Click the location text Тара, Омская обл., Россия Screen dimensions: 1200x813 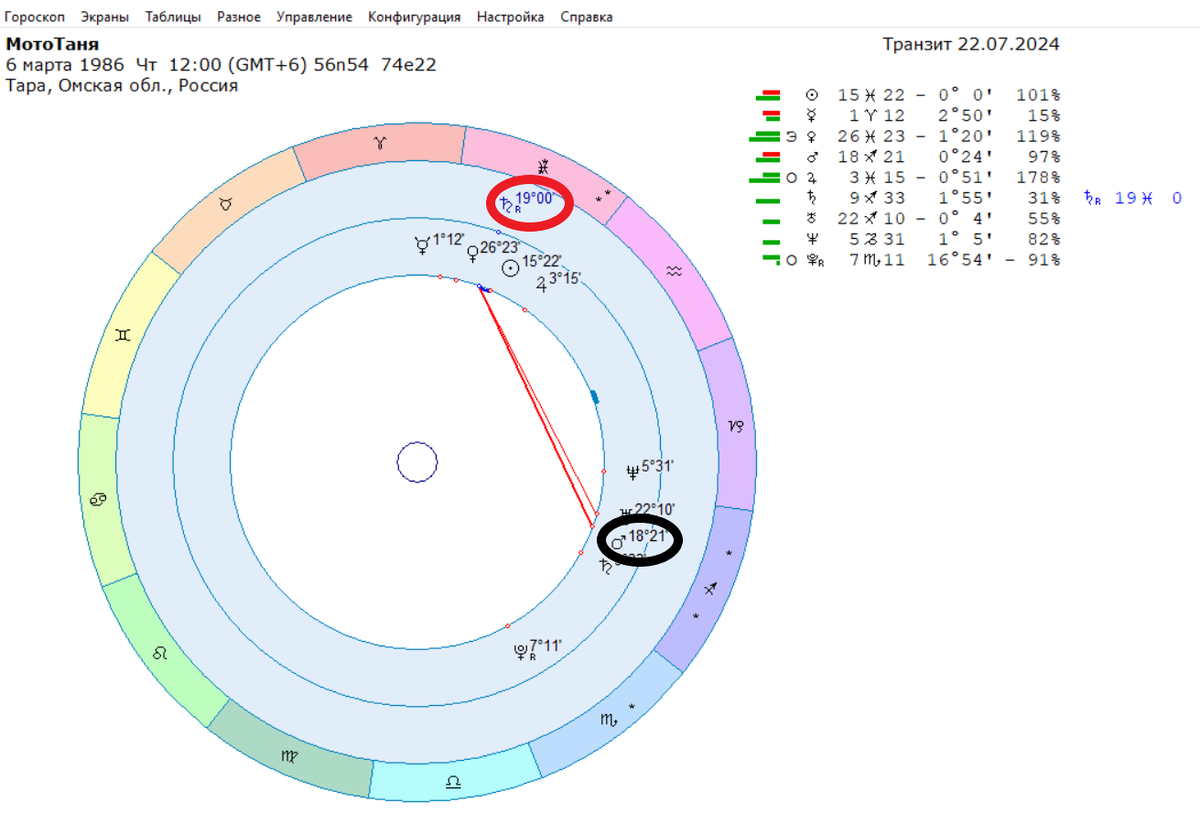click(122, 85)
